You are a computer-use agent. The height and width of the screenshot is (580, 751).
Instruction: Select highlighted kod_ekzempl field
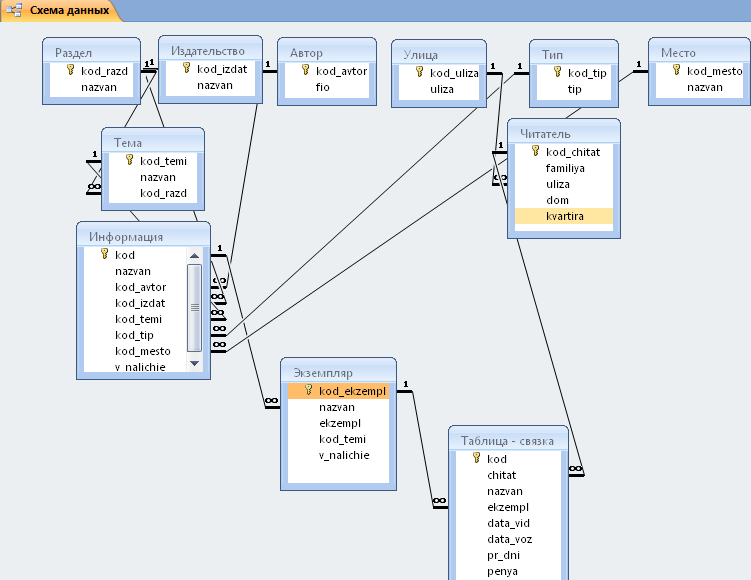(x=338, y=391)
